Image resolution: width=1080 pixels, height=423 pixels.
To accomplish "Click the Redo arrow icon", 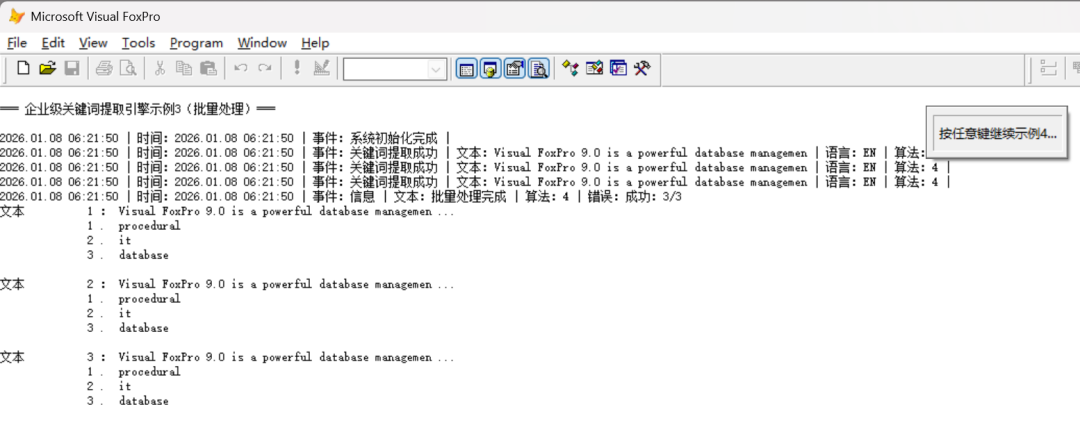I will coord(264,68).
